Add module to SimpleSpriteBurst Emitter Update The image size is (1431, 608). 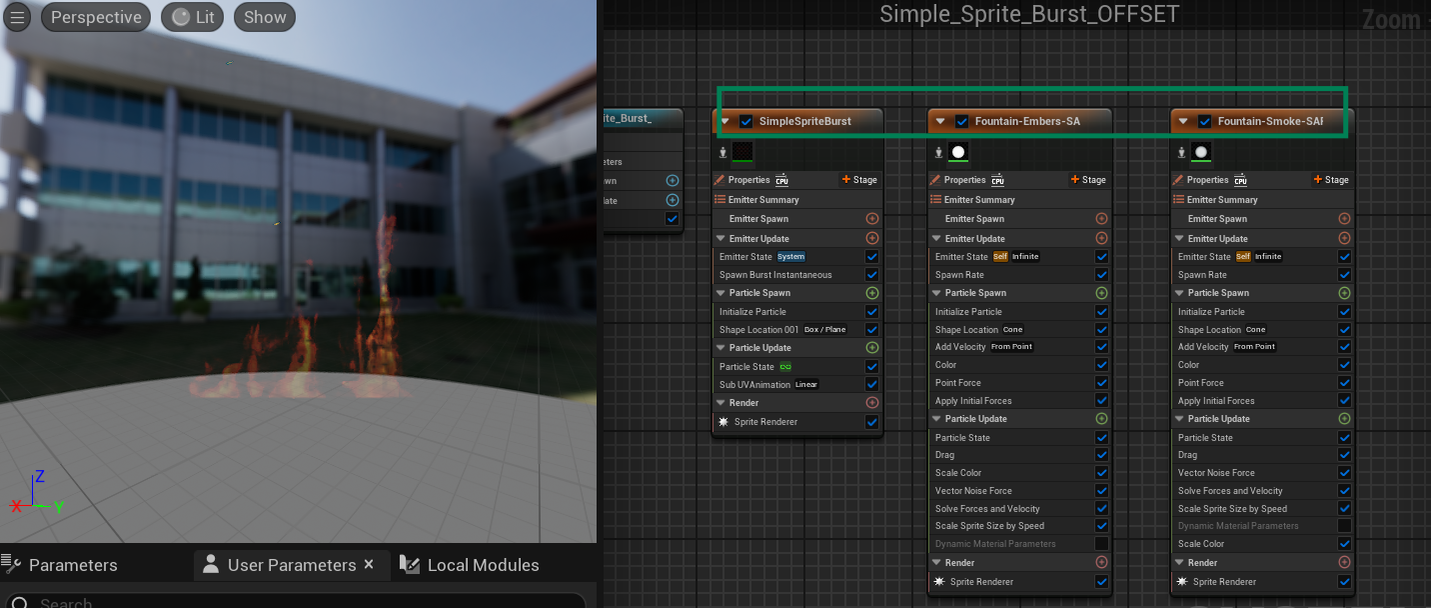[x=872, y=238]
